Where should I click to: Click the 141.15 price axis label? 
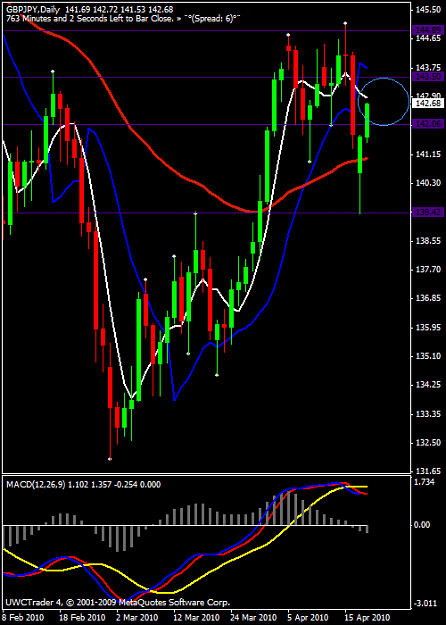[x=430, y=154]
